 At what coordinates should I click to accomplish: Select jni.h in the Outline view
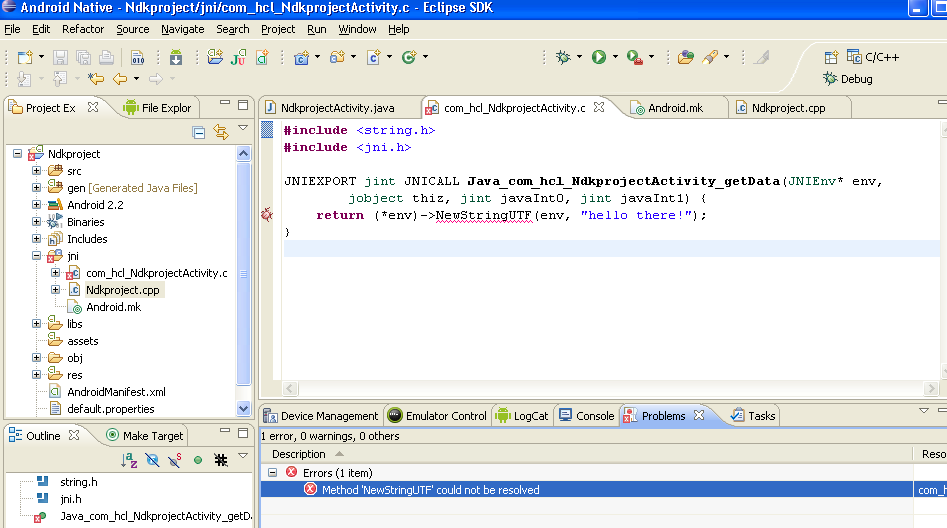(x=71, y=498)
